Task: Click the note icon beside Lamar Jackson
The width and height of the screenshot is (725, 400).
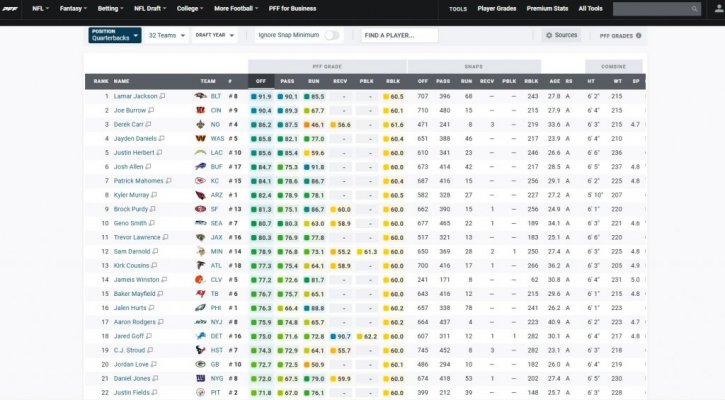Action: pyautogui.click(x=162, y=96)
